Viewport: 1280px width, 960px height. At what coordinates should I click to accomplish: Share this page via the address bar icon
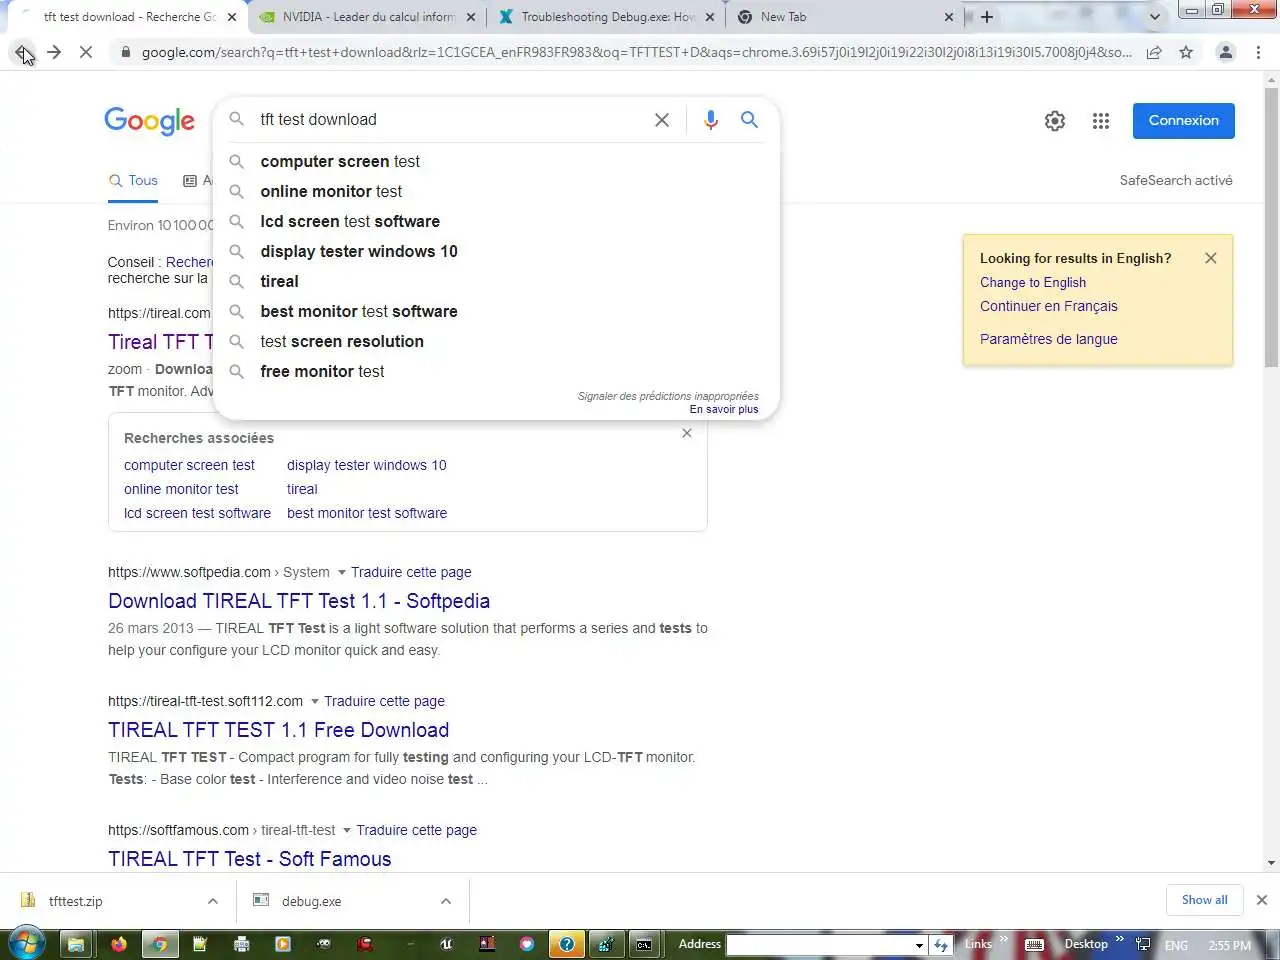1154,52
